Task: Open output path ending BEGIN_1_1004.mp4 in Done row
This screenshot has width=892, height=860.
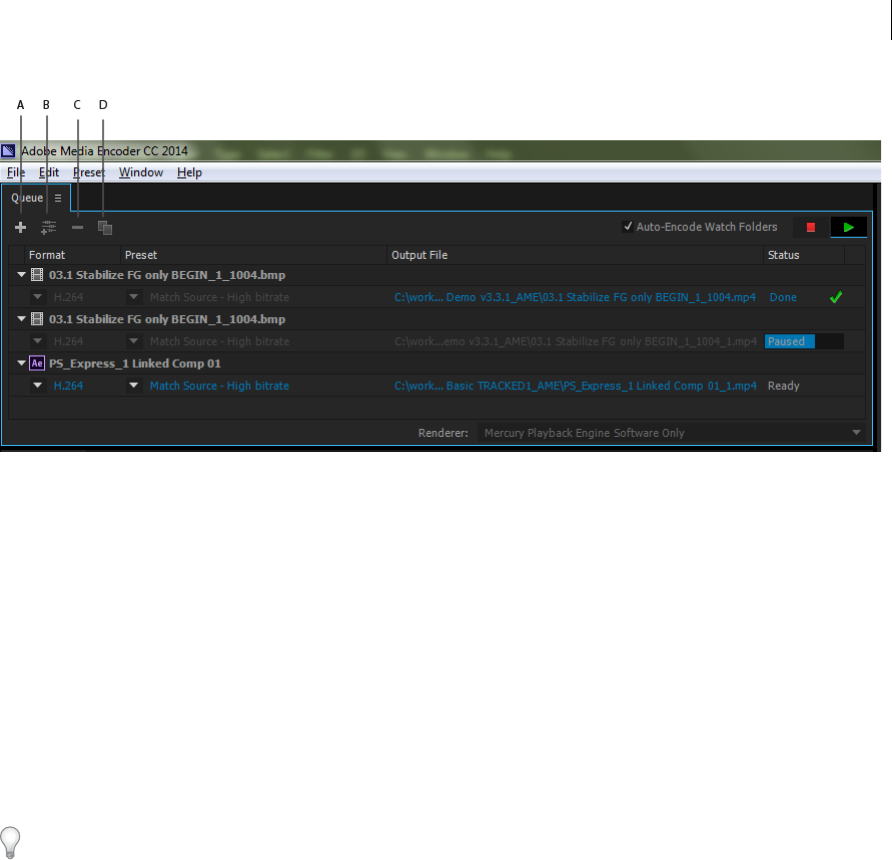Action: click(575, 297)
